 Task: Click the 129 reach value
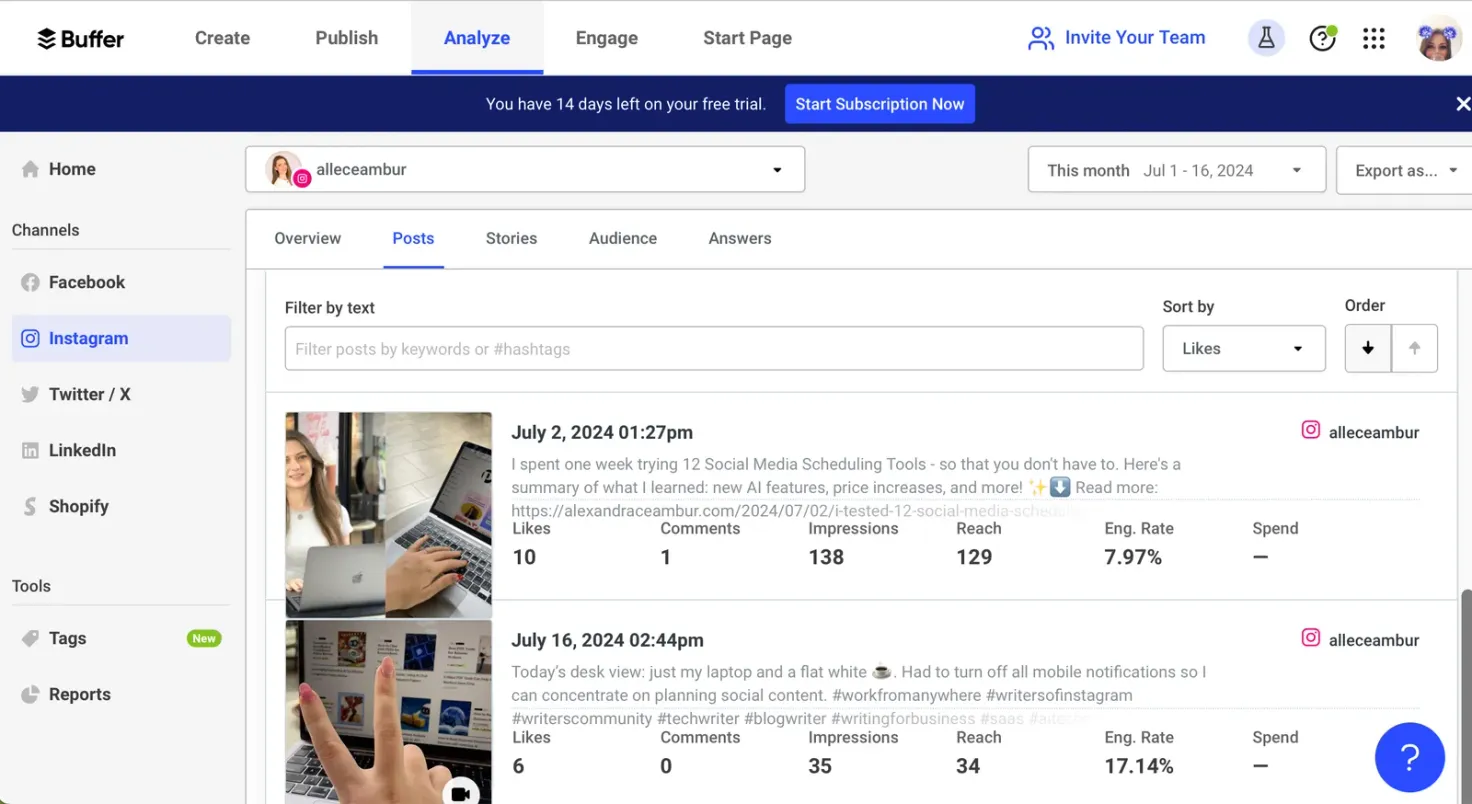pos(974,557)
